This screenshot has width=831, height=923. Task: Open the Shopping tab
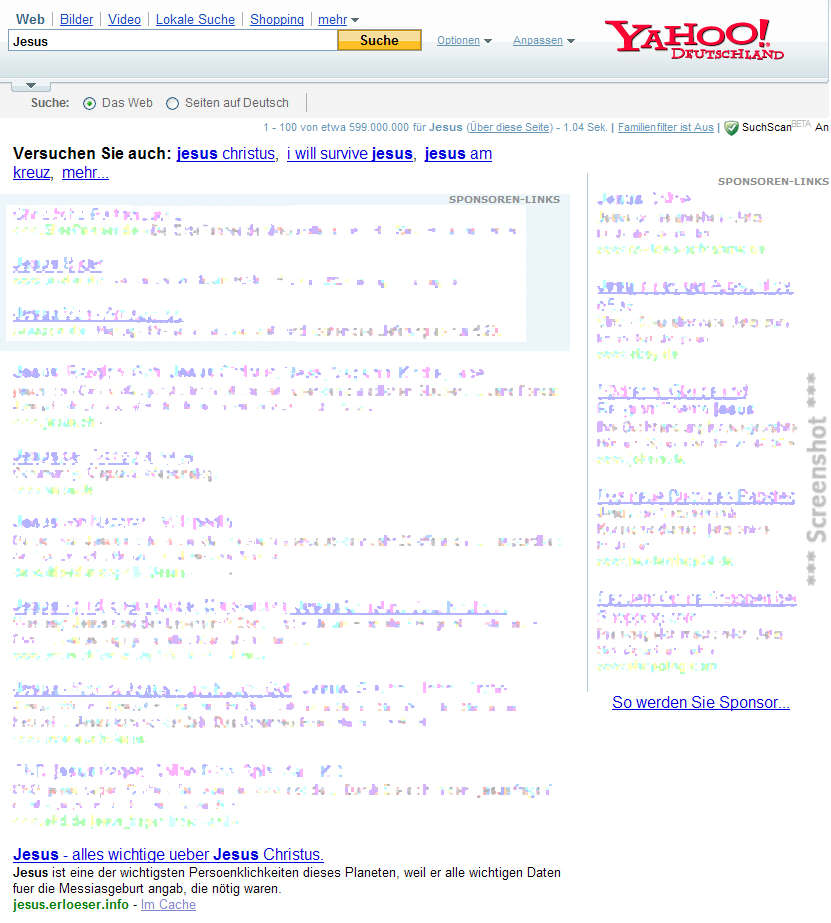pyautogui.click(x=277, y=19)
